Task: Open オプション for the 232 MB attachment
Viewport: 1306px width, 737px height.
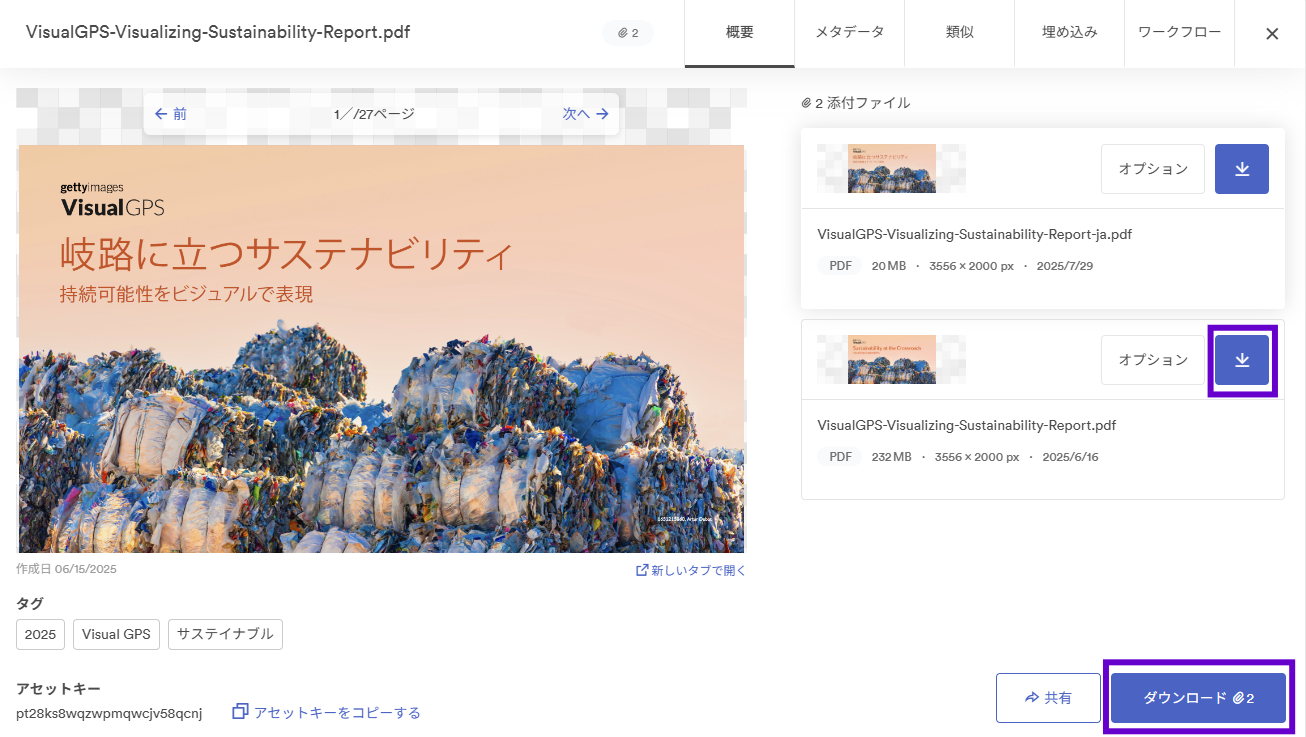Action: (x=1153, y=360)
